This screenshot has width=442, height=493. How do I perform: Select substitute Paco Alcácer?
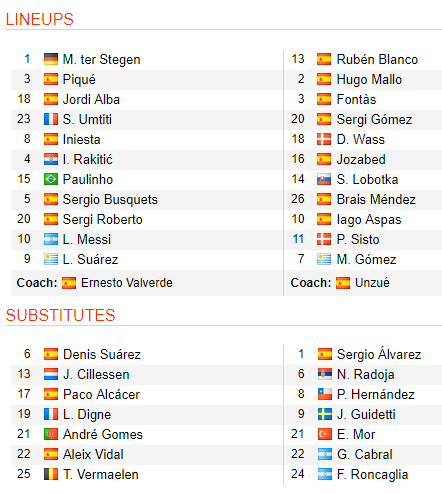[101, 394]
